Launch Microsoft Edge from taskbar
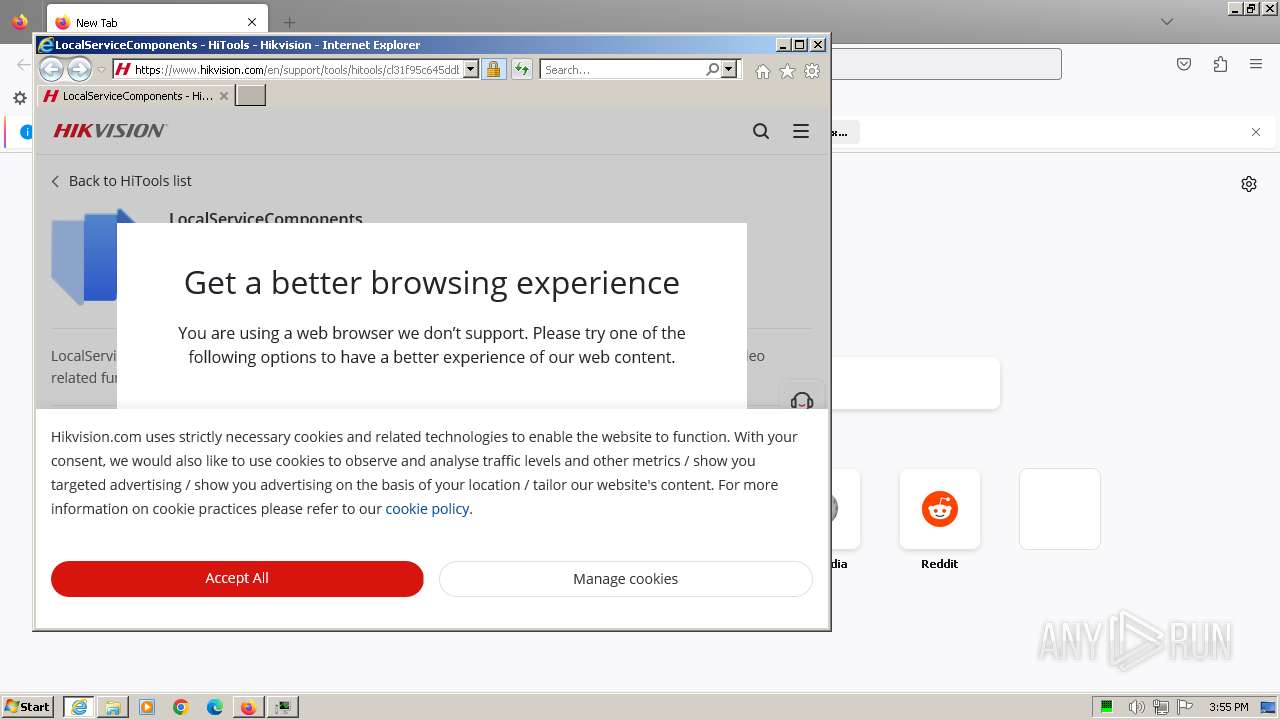Screen dimensions: 1280x720 coord(215,707)
